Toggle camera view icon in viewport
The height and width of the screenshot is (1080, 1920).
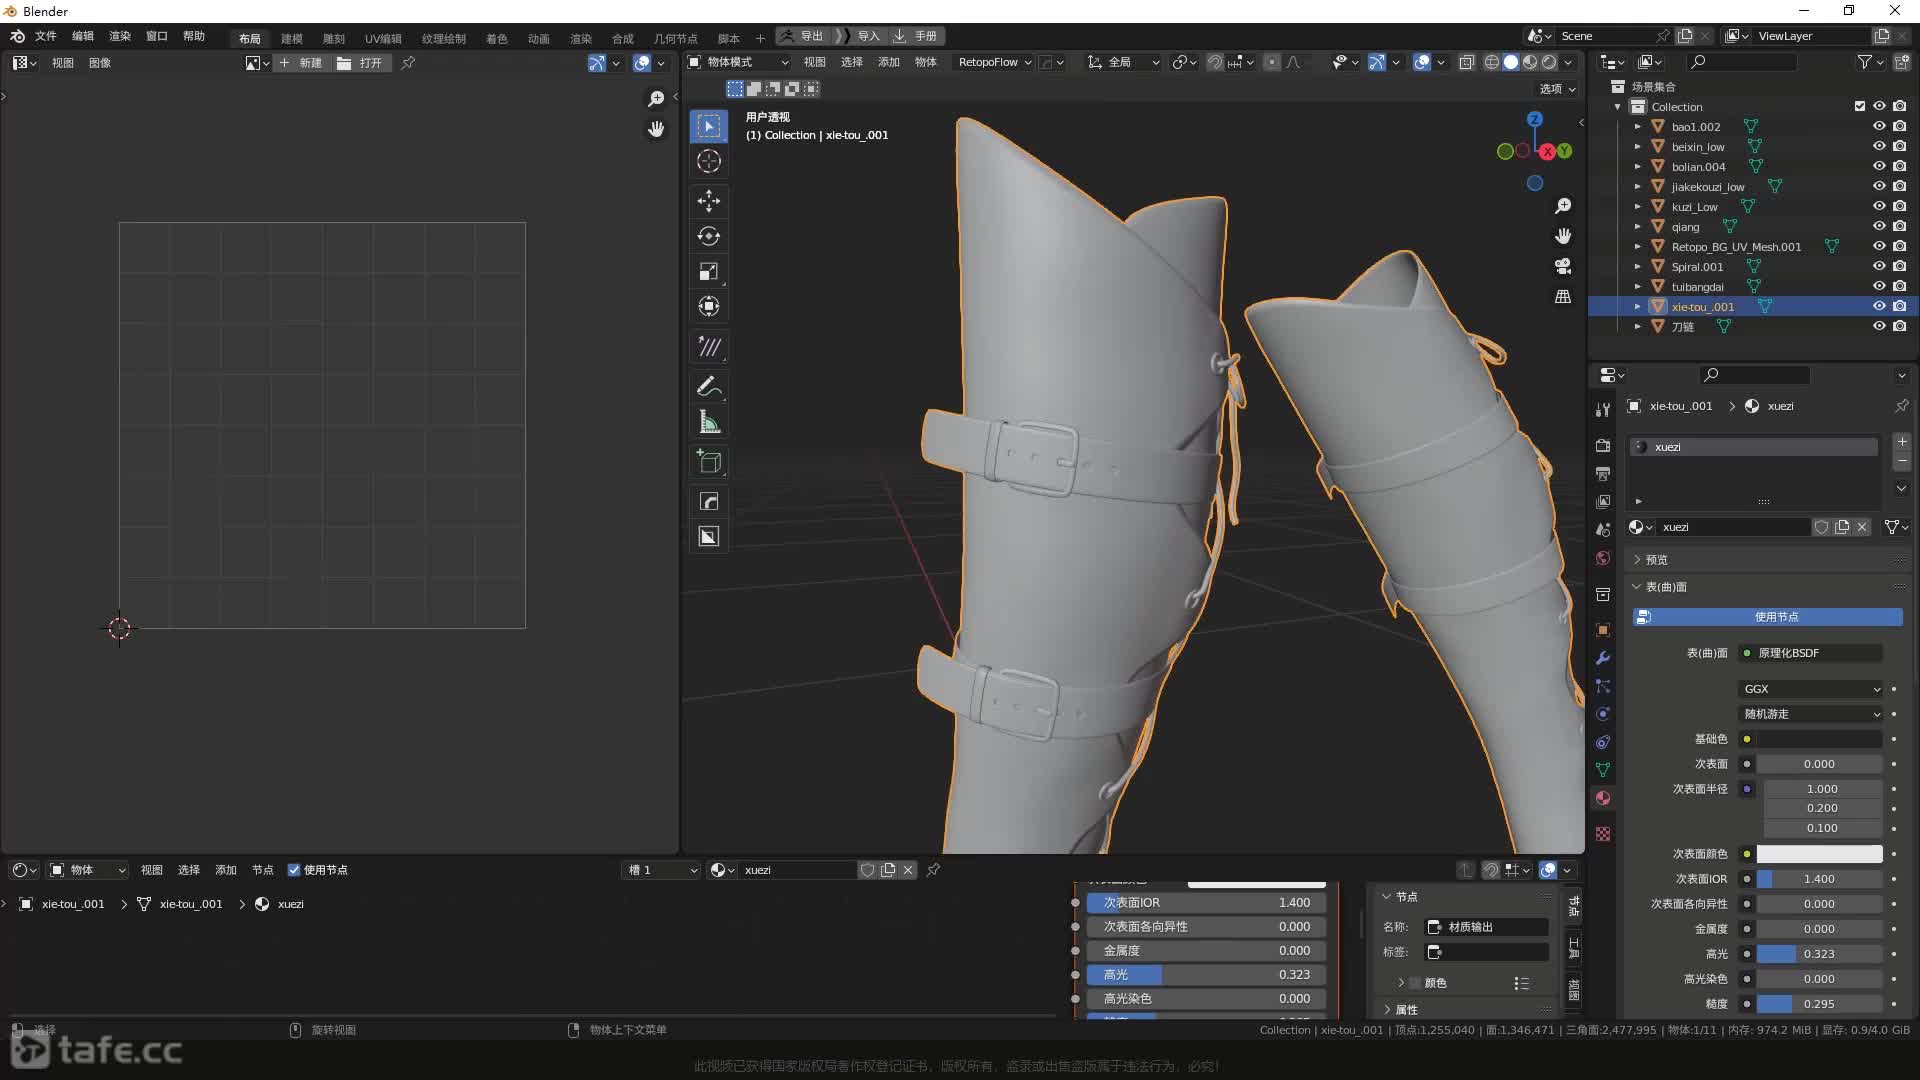pyautogui.click(x=1563, y=266)
